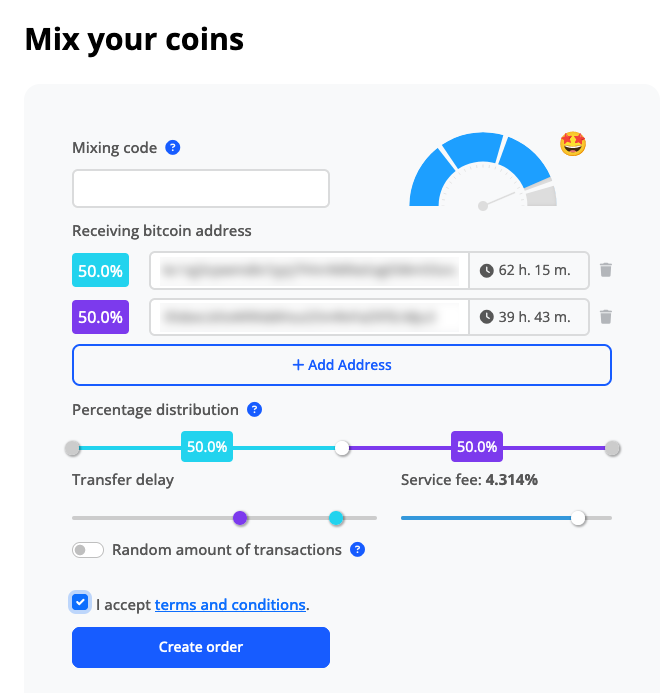Click the Add Address button
662x693 pixels.
pos(342,365)
